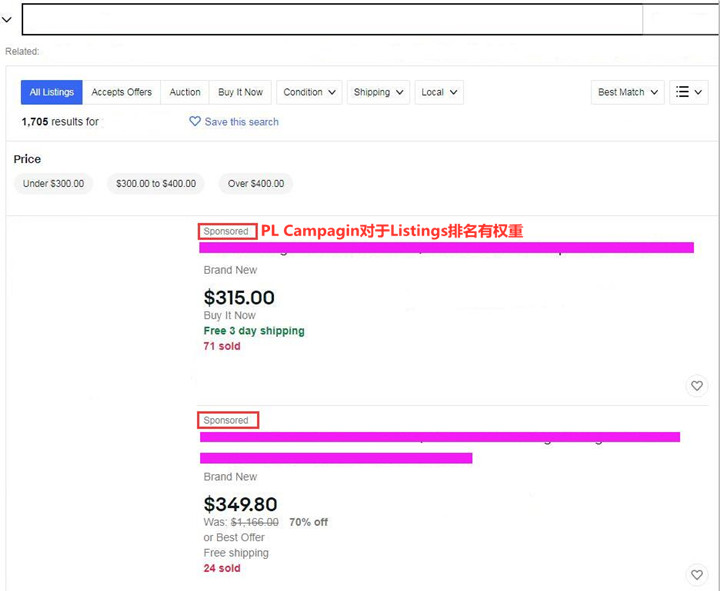Choose the Over $400.00 price filter
This screenshot has height=591, width=720.
coord(256,184)
